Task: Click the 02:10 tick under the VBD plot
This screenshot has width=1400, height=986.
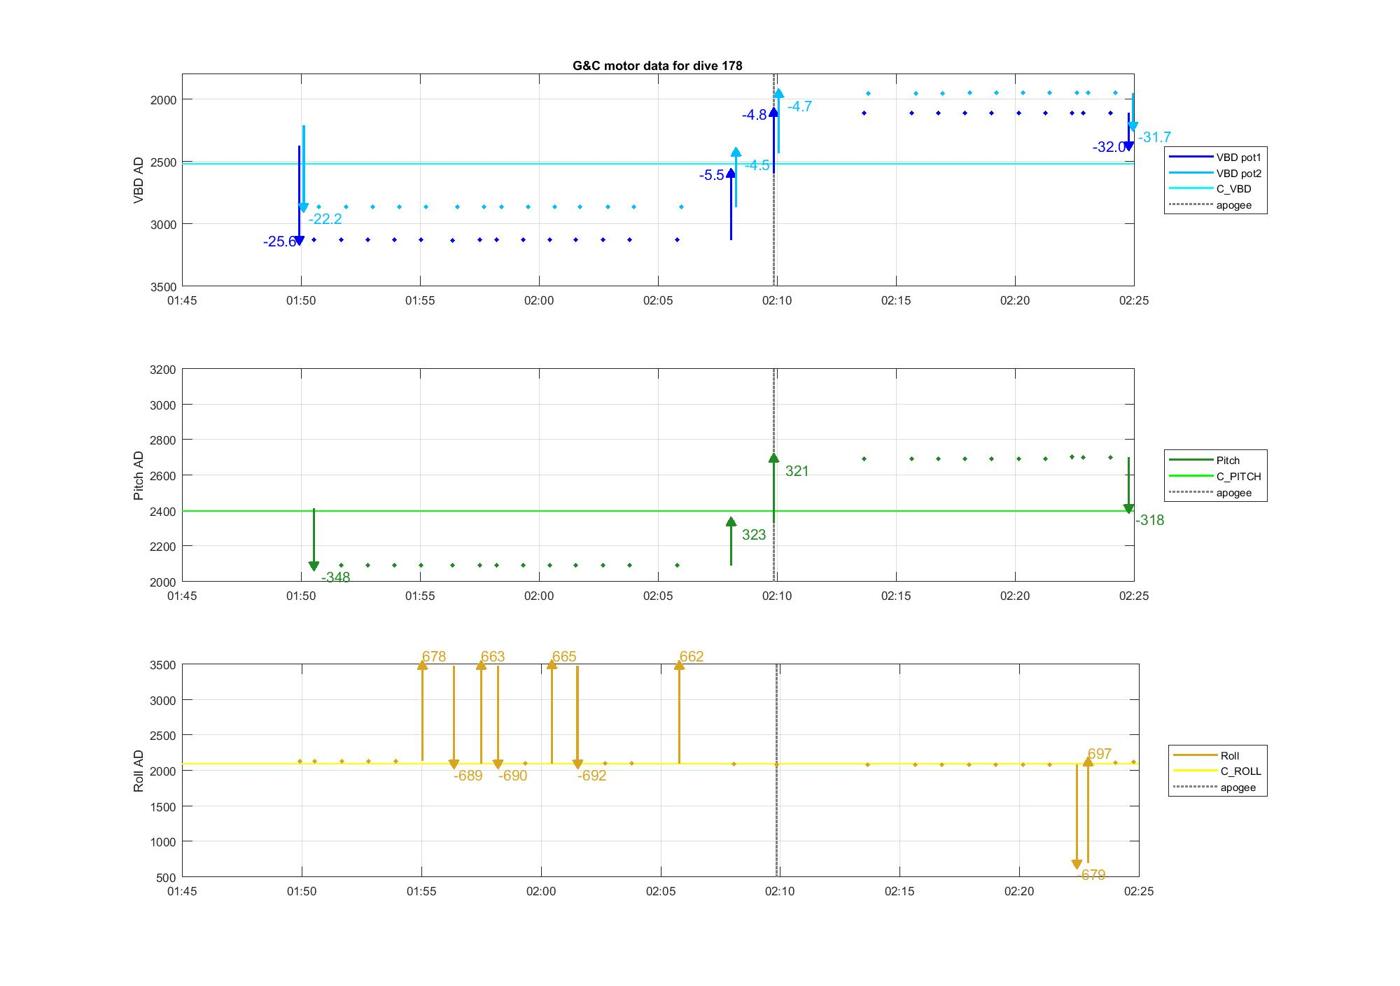Action: (777, 301)
